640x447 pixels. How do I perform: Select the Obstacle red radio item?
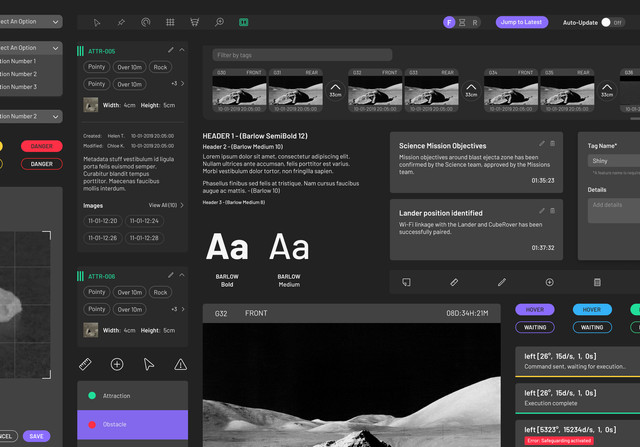(x=132, y=425)
